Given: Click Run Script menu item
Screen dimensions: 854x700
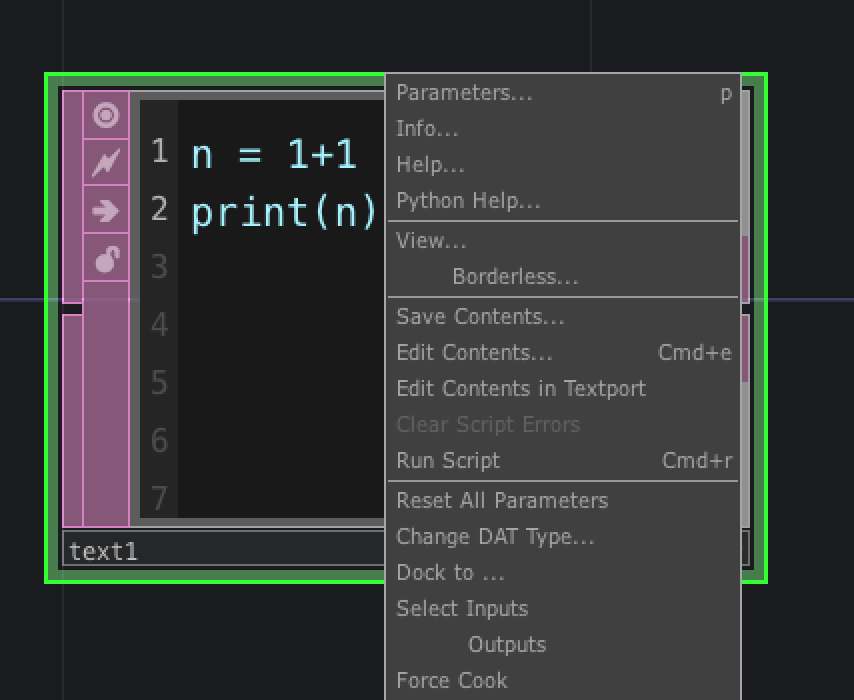Looking at the screenshot, I should point(564,460).
